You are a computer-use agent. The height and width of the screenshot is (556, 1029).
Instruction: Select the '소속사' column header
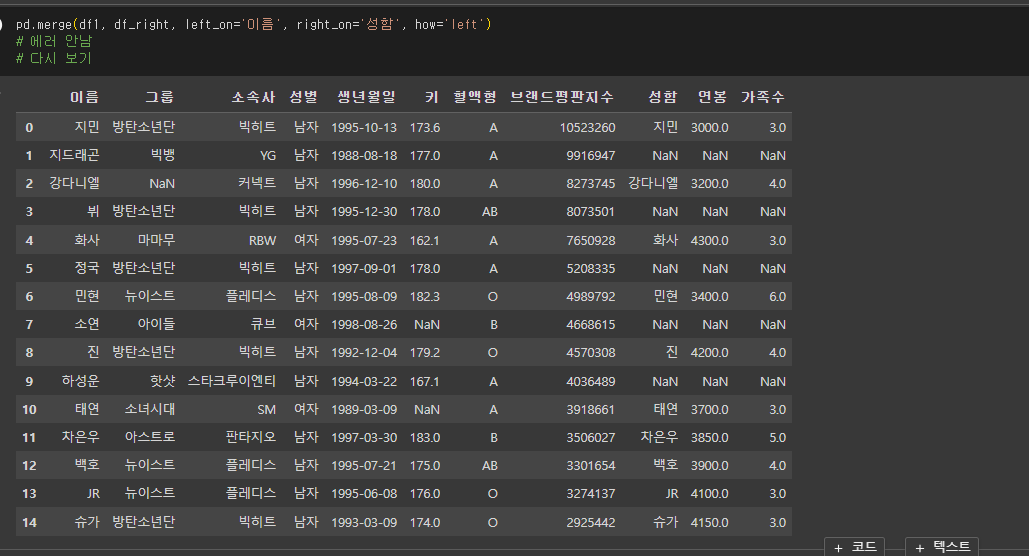(x=253, y=97)
